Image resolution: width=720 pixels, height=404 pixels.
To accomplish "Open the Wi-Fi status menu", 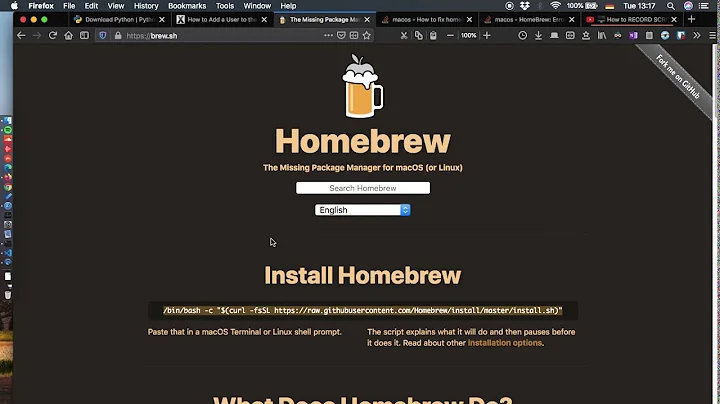I will 555,6.
